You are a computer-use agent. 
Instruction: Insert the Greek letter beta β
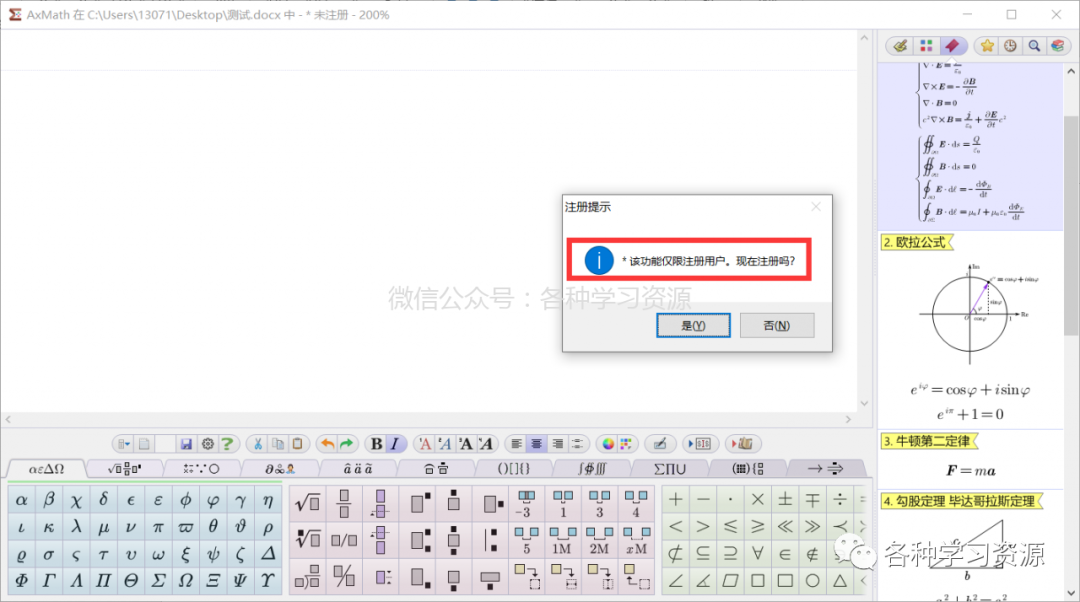48,500
